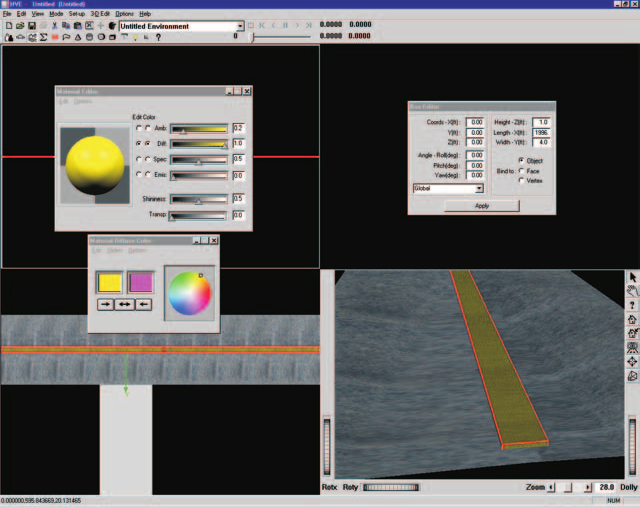Select the Vertex bind radio button
The height and width of the screenshot is (507, 640).
point(521,180)
